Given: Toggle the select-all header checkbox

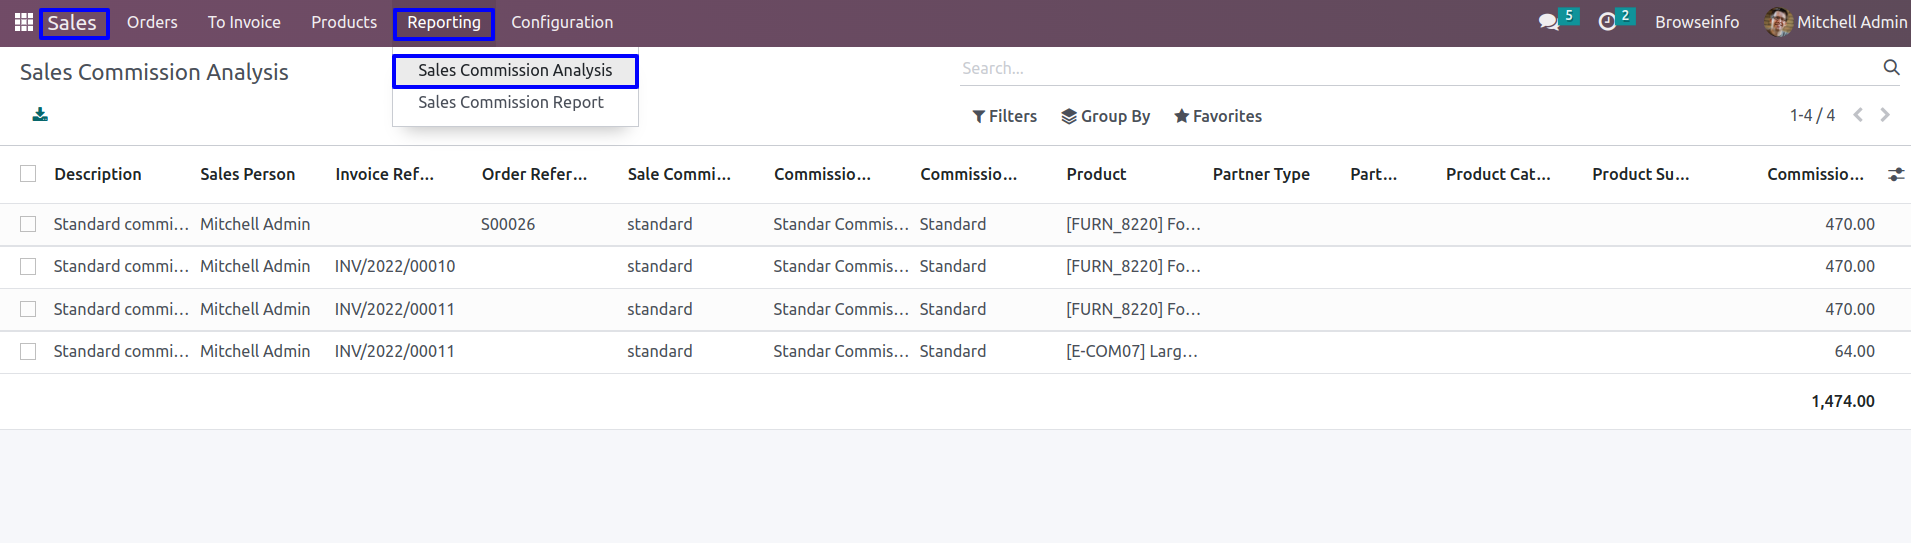Looking at the screenshot, I should pyautogui.click(x=28, y=174).
